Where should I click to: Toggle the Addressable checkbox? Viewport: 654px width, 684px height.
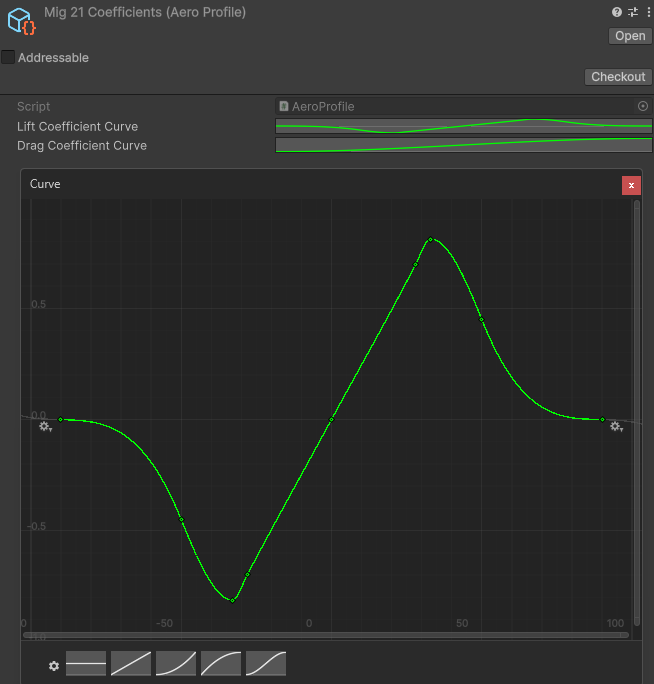coord(9,57)
